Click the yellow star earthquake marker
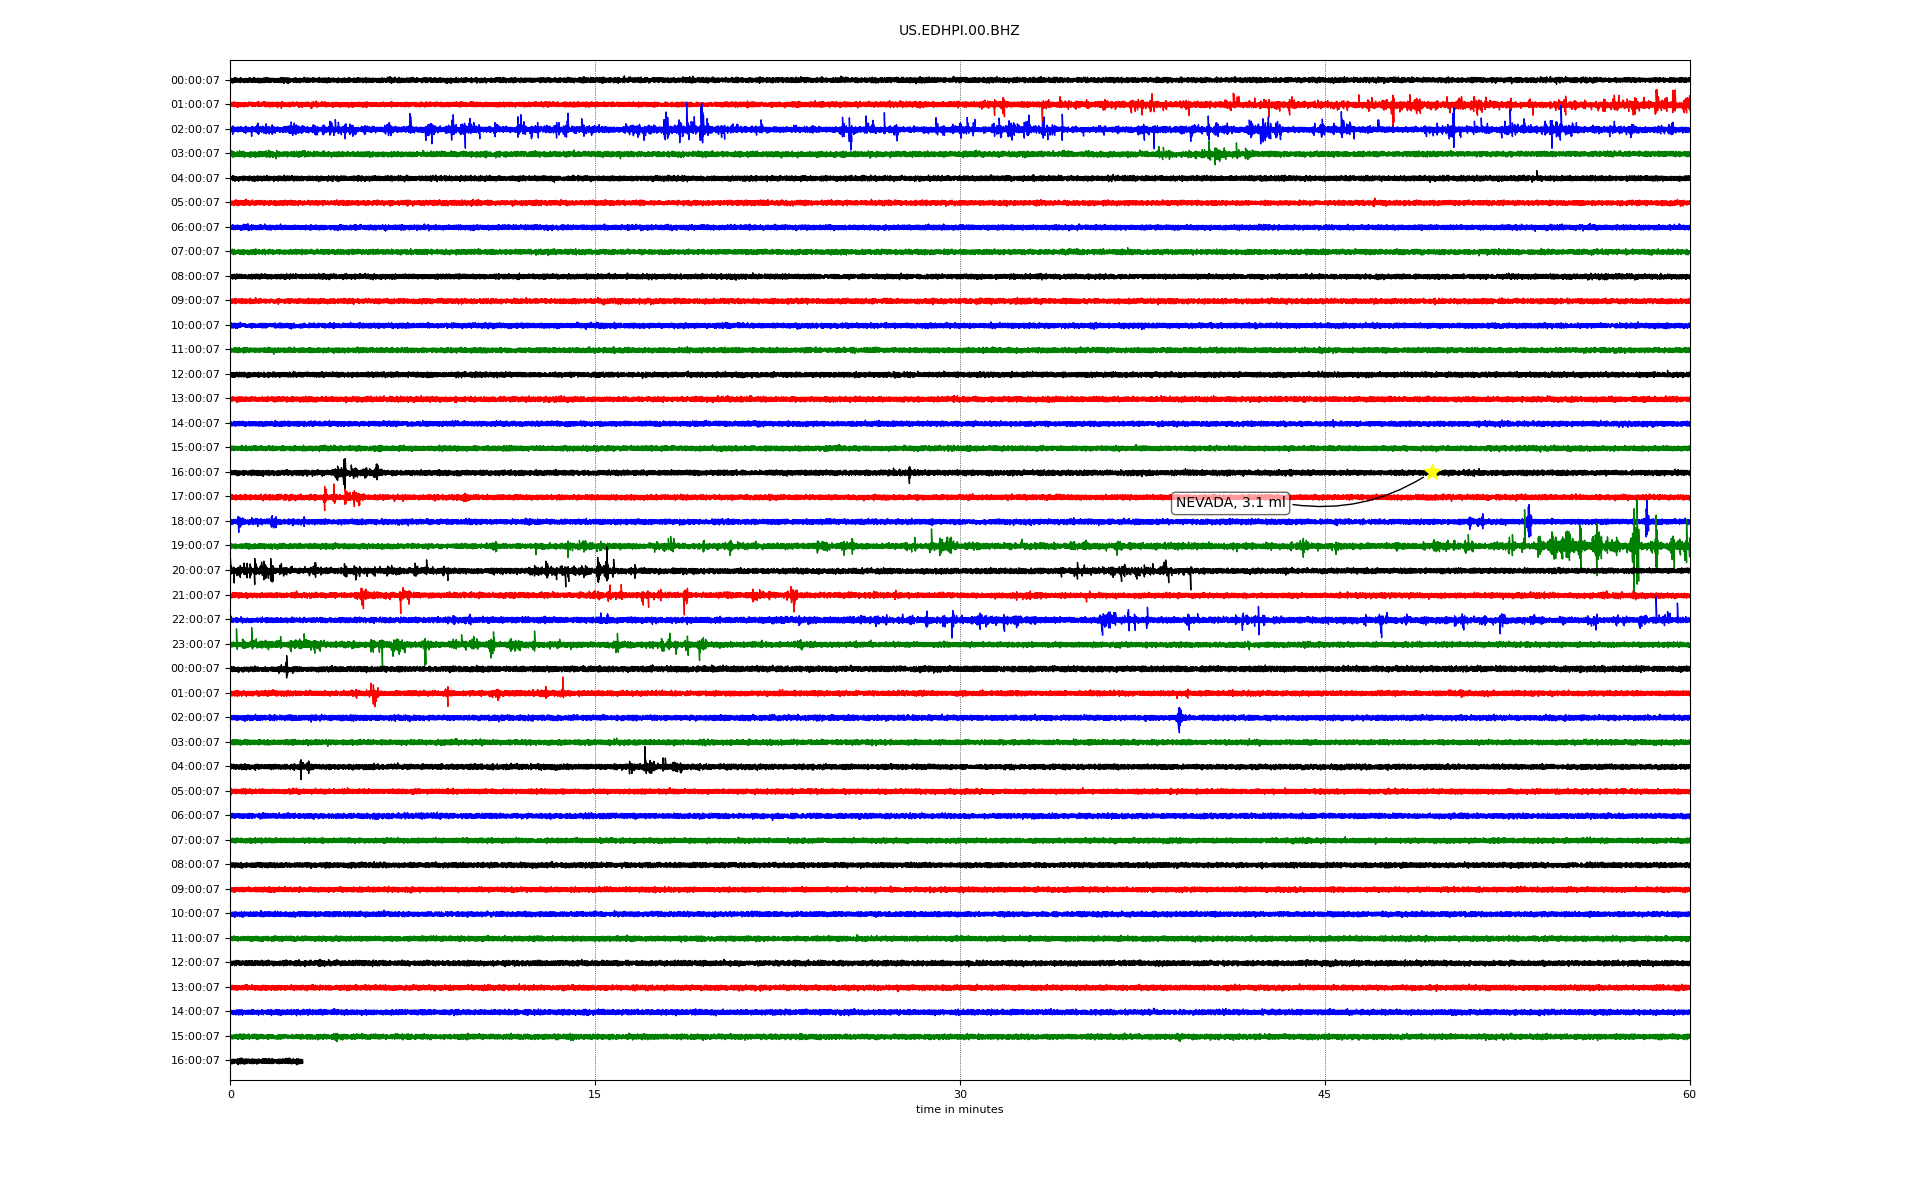The image size is (1920, 1200). click(x=1431, y=472)
